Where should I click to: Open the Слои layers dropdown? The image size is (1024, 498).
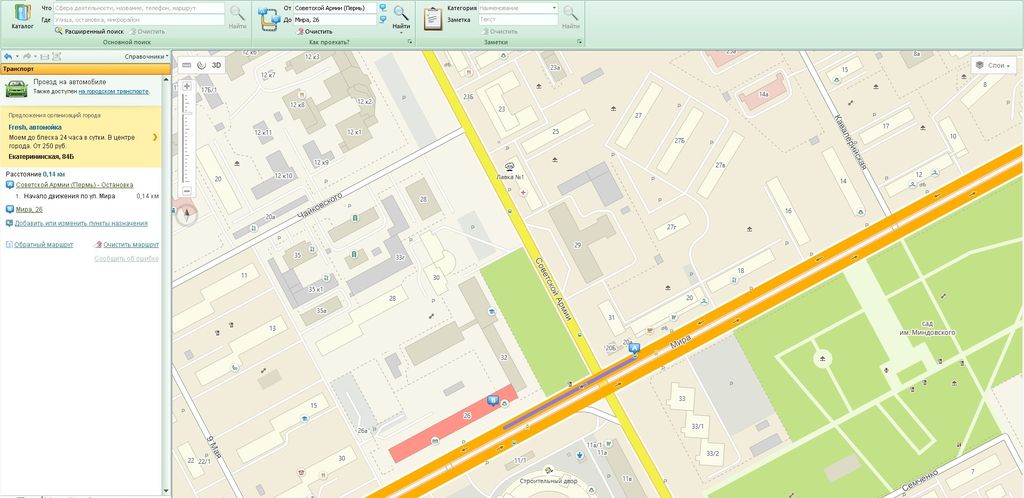[992, 65]
